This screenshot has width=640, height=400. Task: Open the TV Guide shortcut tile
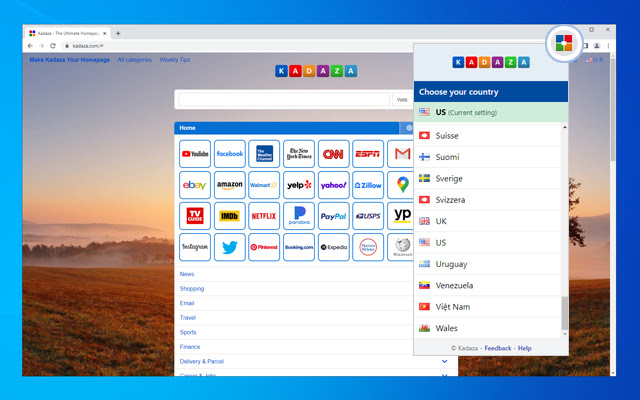195,216
